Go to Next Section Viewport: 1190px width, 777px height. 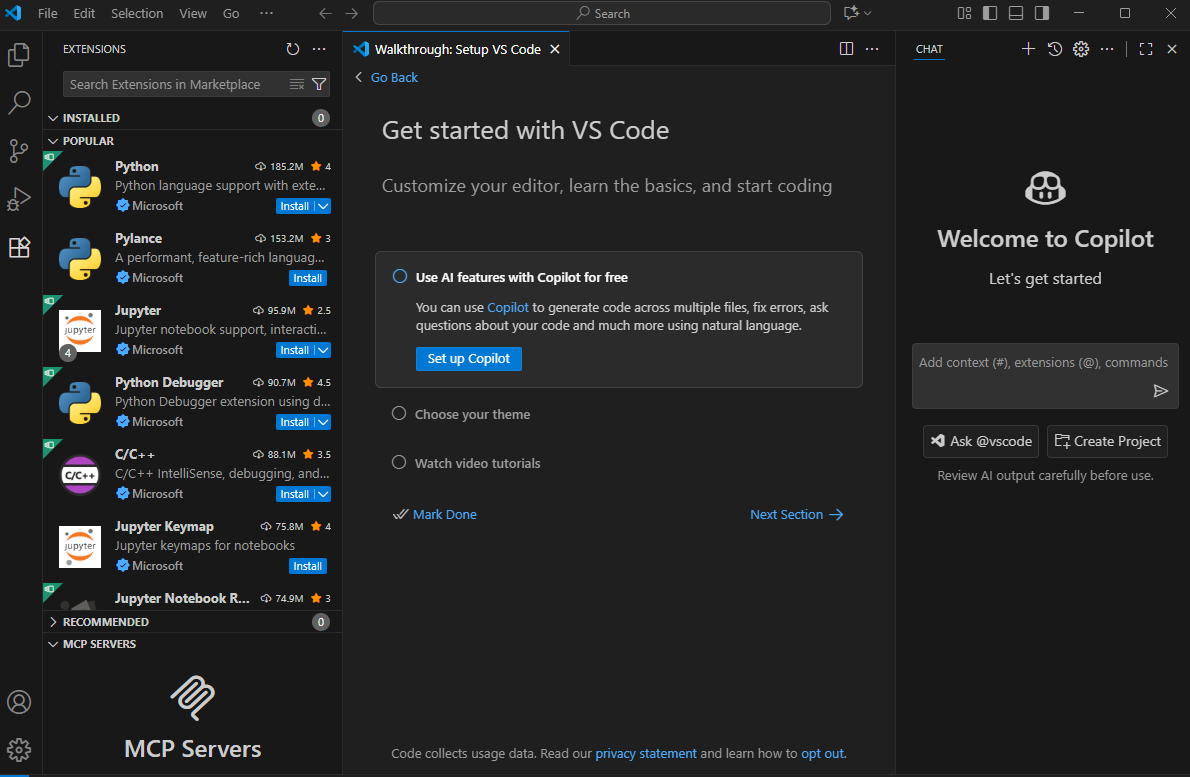point(796,514)
